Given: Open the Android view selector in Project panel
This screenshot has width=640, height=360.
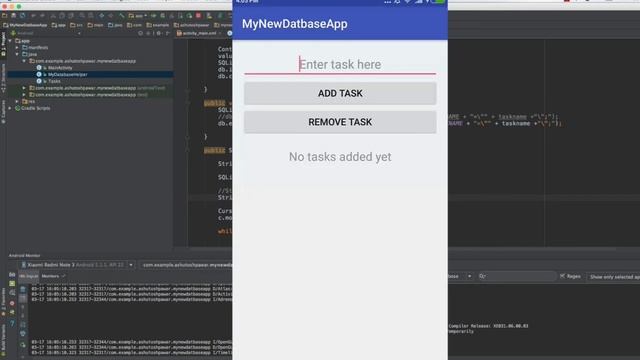Looking at the screenshot, I should (46, 33).
